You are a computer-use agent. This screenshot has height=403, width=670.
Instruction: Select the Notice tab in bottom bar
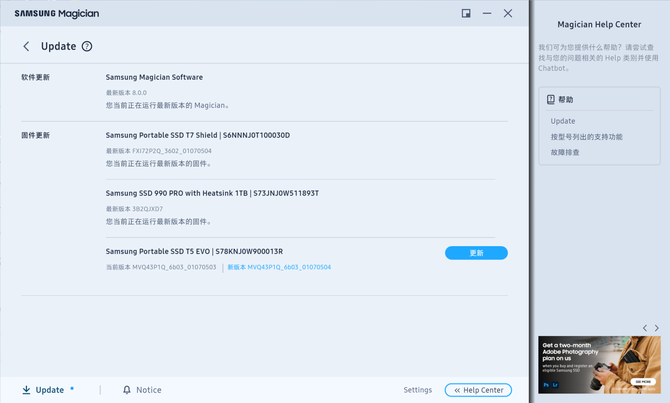[x=148, y=390]
